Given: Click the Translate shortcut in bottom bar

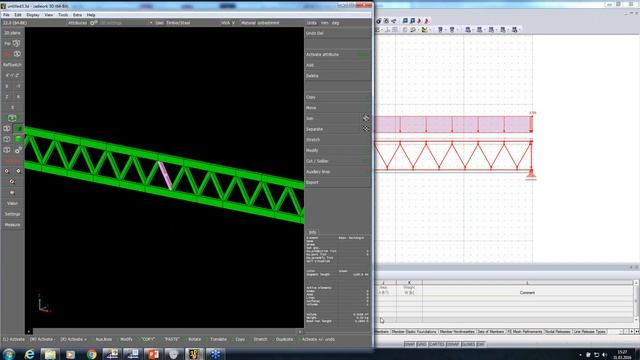Looking at the screenshot, I should click(x=218, y=339).
